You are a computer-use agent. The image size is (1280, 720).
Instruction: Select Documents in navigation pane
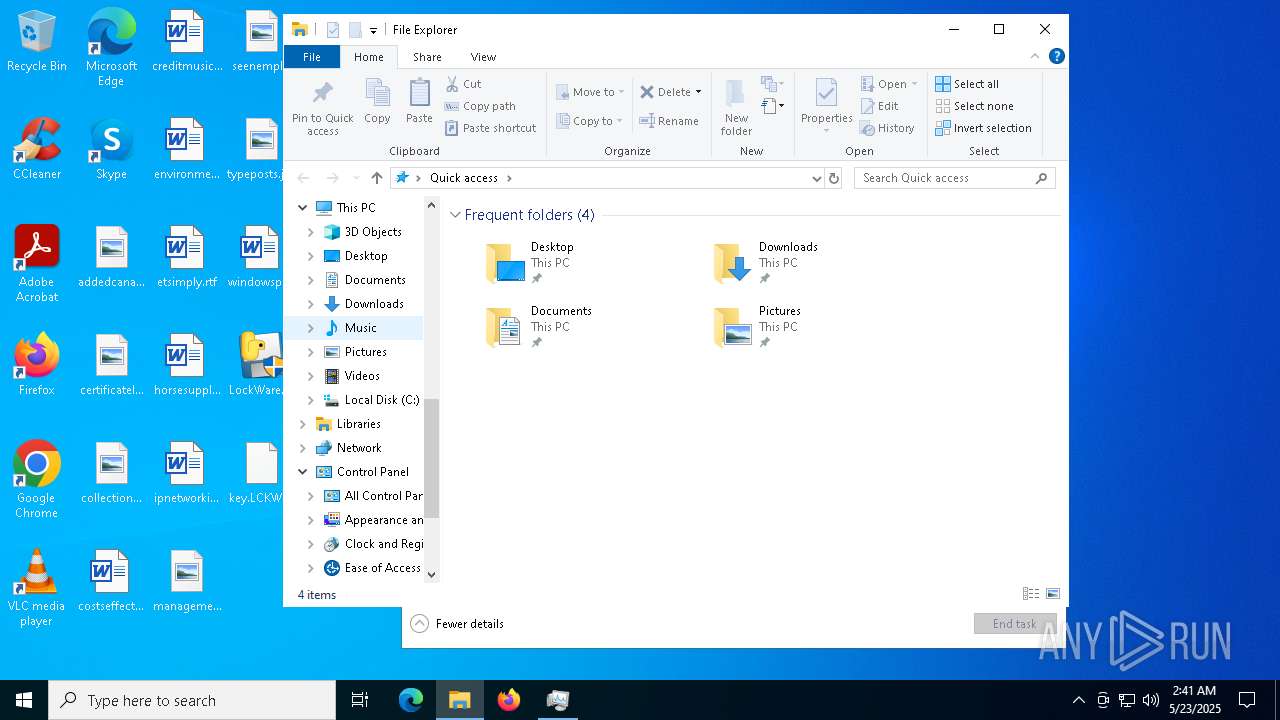(x=375, y=280)
